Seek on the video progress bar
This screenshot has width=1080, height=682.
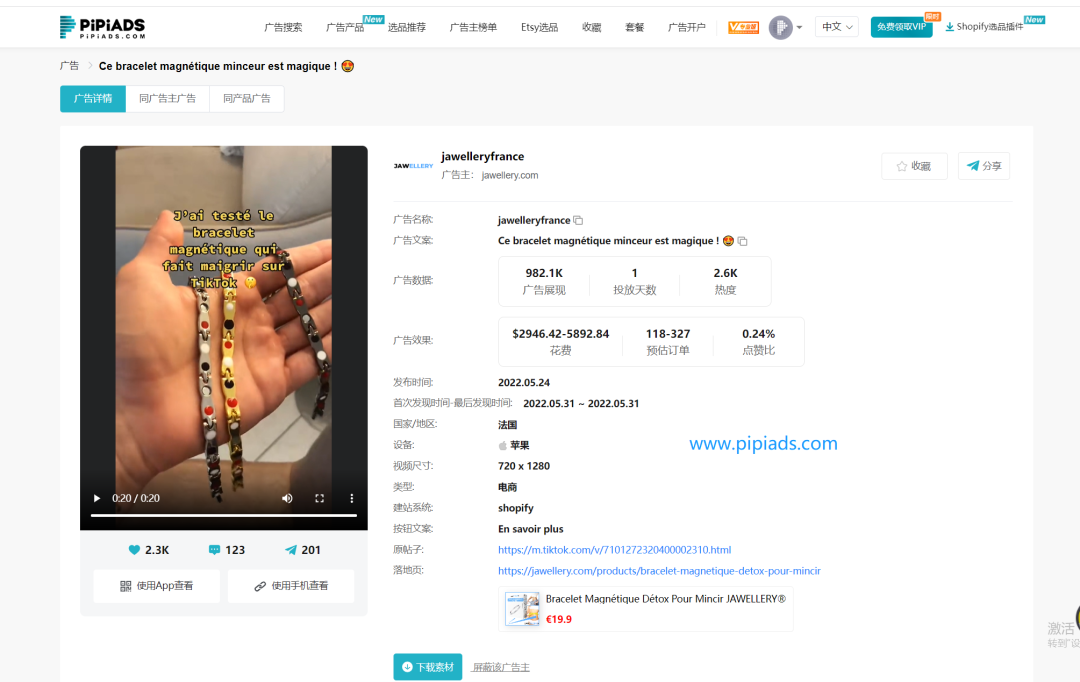pos(224,515)
